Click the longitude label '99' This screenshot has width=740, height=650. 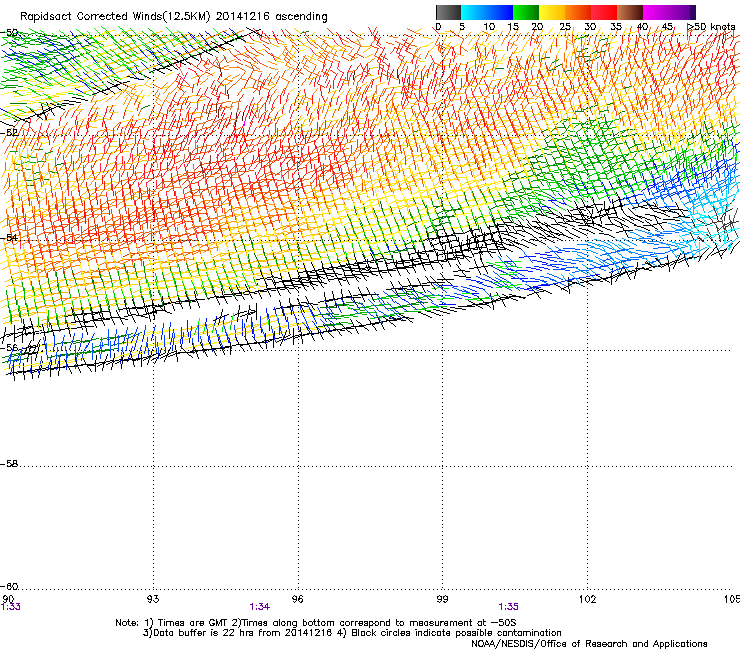(442, 599)
